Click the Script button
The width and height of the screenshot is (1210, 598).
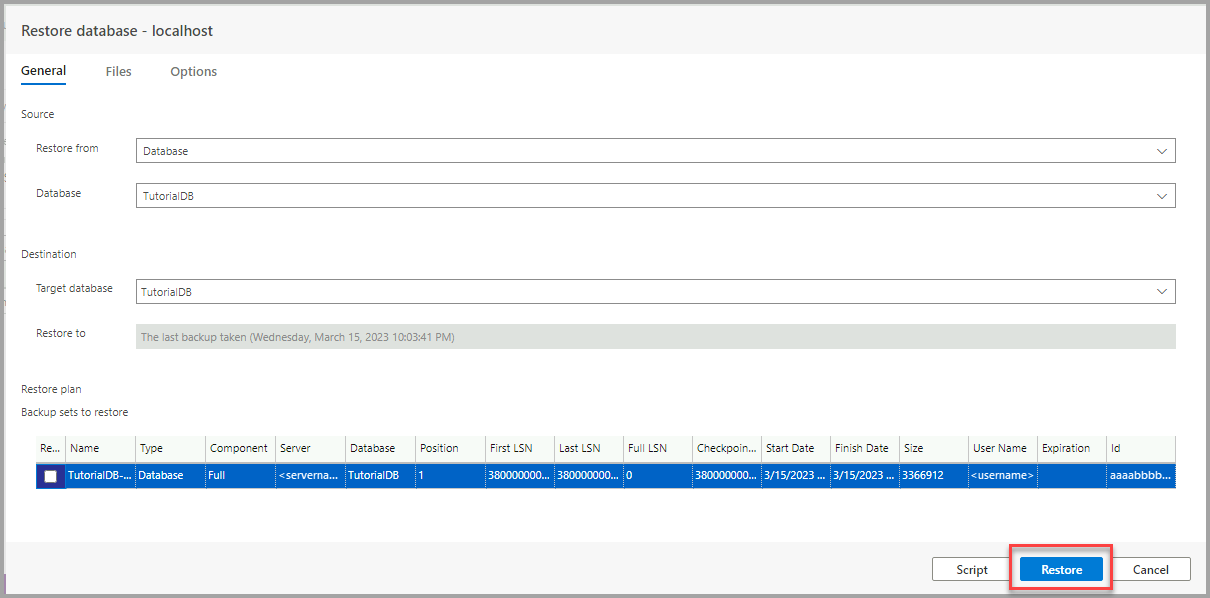click(x=971, y=569)
